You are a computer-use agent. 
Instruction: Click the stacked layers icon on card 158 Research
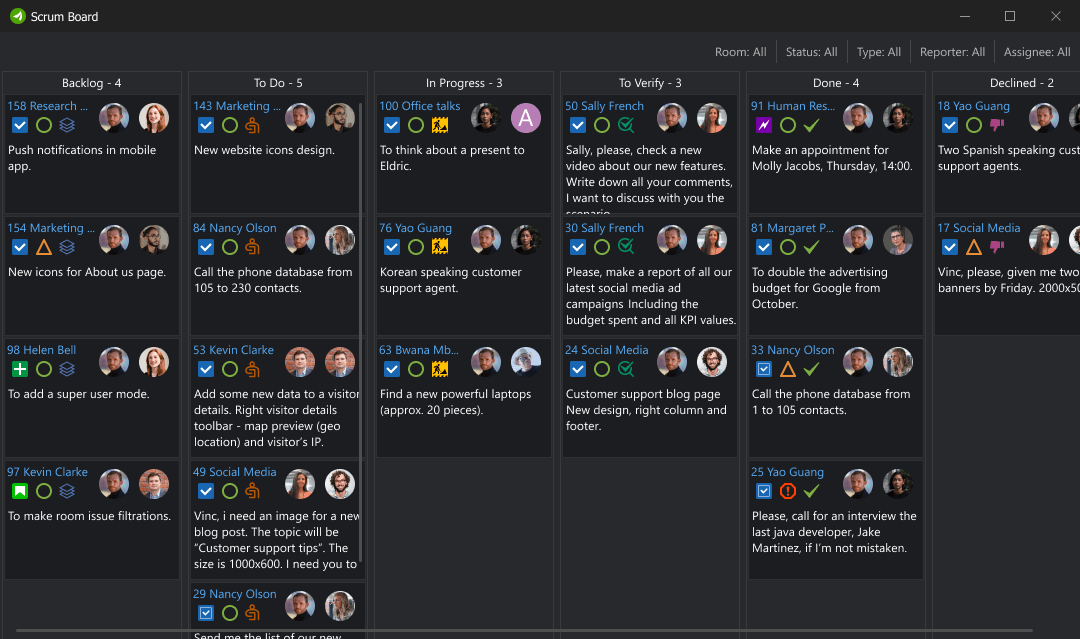click(x=66, y=125)
